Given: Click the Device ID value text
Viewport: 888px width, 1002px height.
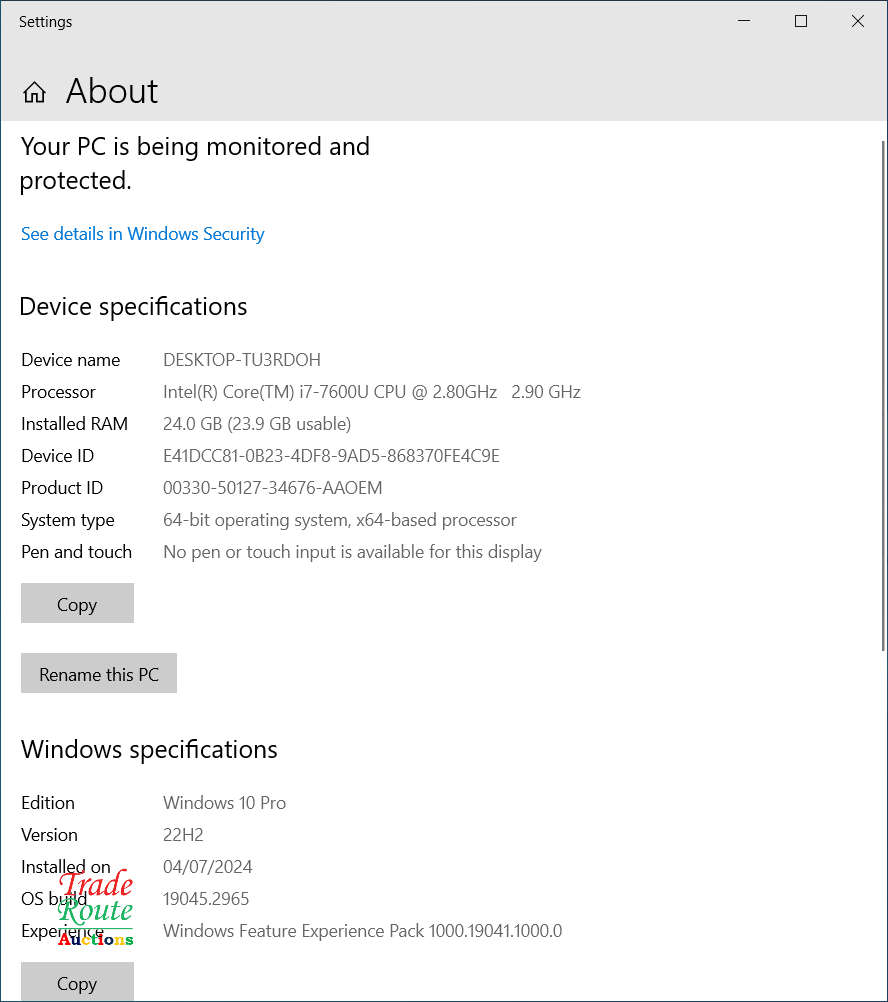Looking at the screenshot, I should [x=331, y=456].
